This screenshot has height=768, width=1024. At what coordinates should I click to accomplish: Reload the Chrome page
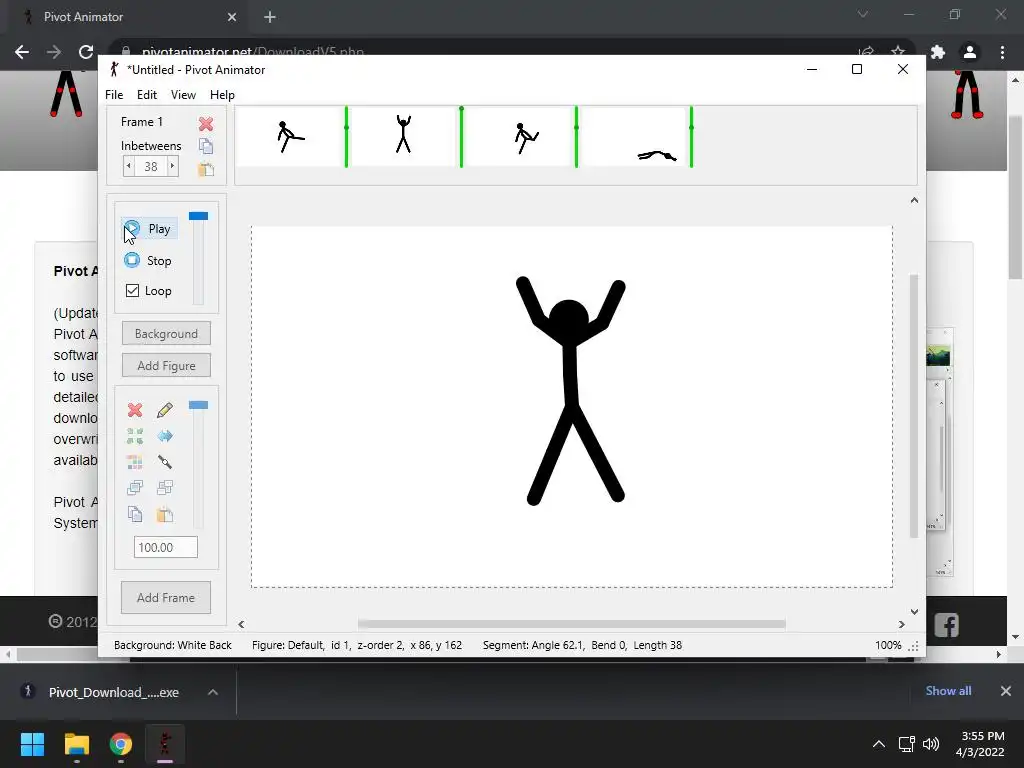(86, 52)
